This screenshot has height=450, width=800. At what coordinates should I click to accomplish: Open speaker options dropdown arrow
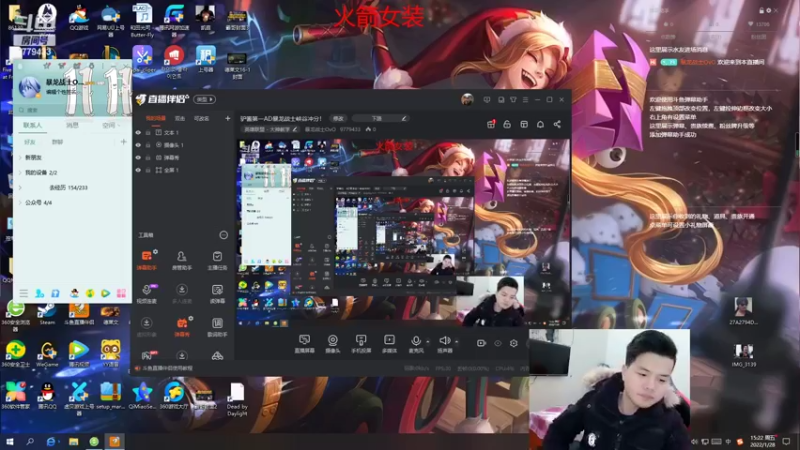pos(457,341)
